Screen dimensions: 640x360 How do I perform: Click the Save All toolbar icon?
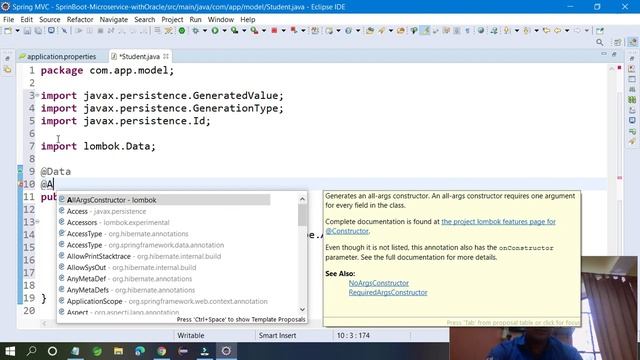tap(38, 31)
